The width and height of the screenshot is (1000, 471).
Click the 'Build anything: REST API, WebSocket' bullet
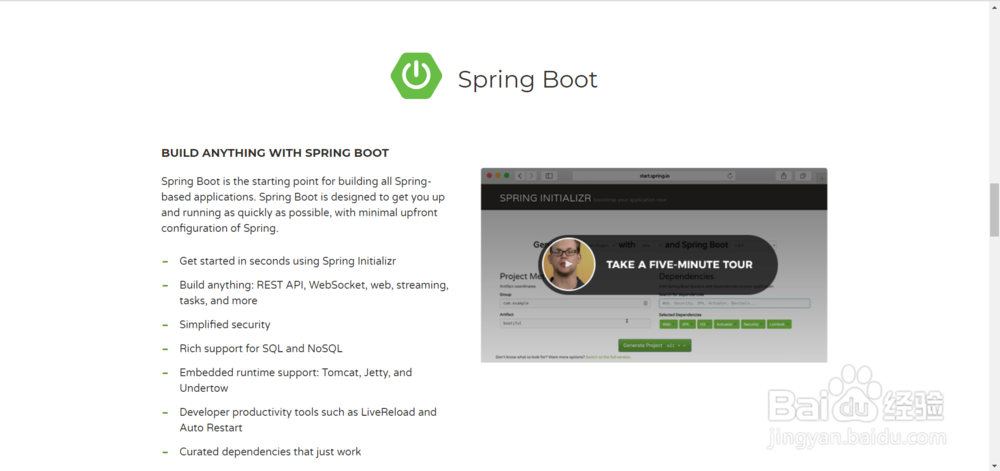pos(314,293)
